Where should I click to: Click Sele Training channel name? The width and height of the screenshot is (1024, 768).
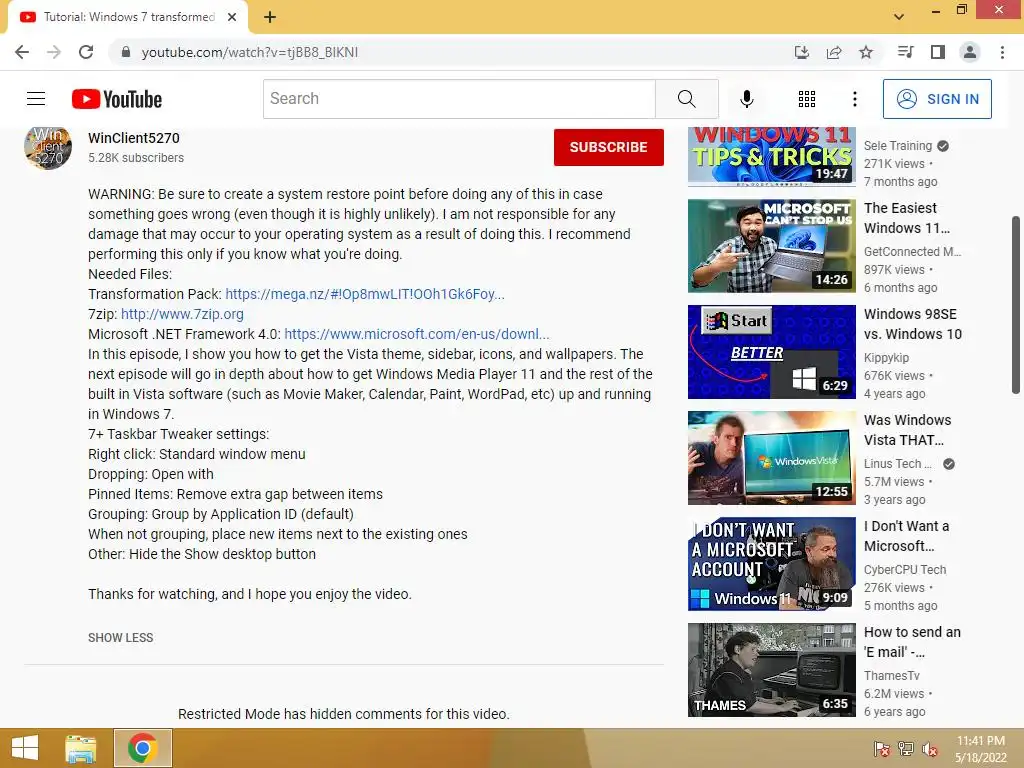click(x=898, y=146)
